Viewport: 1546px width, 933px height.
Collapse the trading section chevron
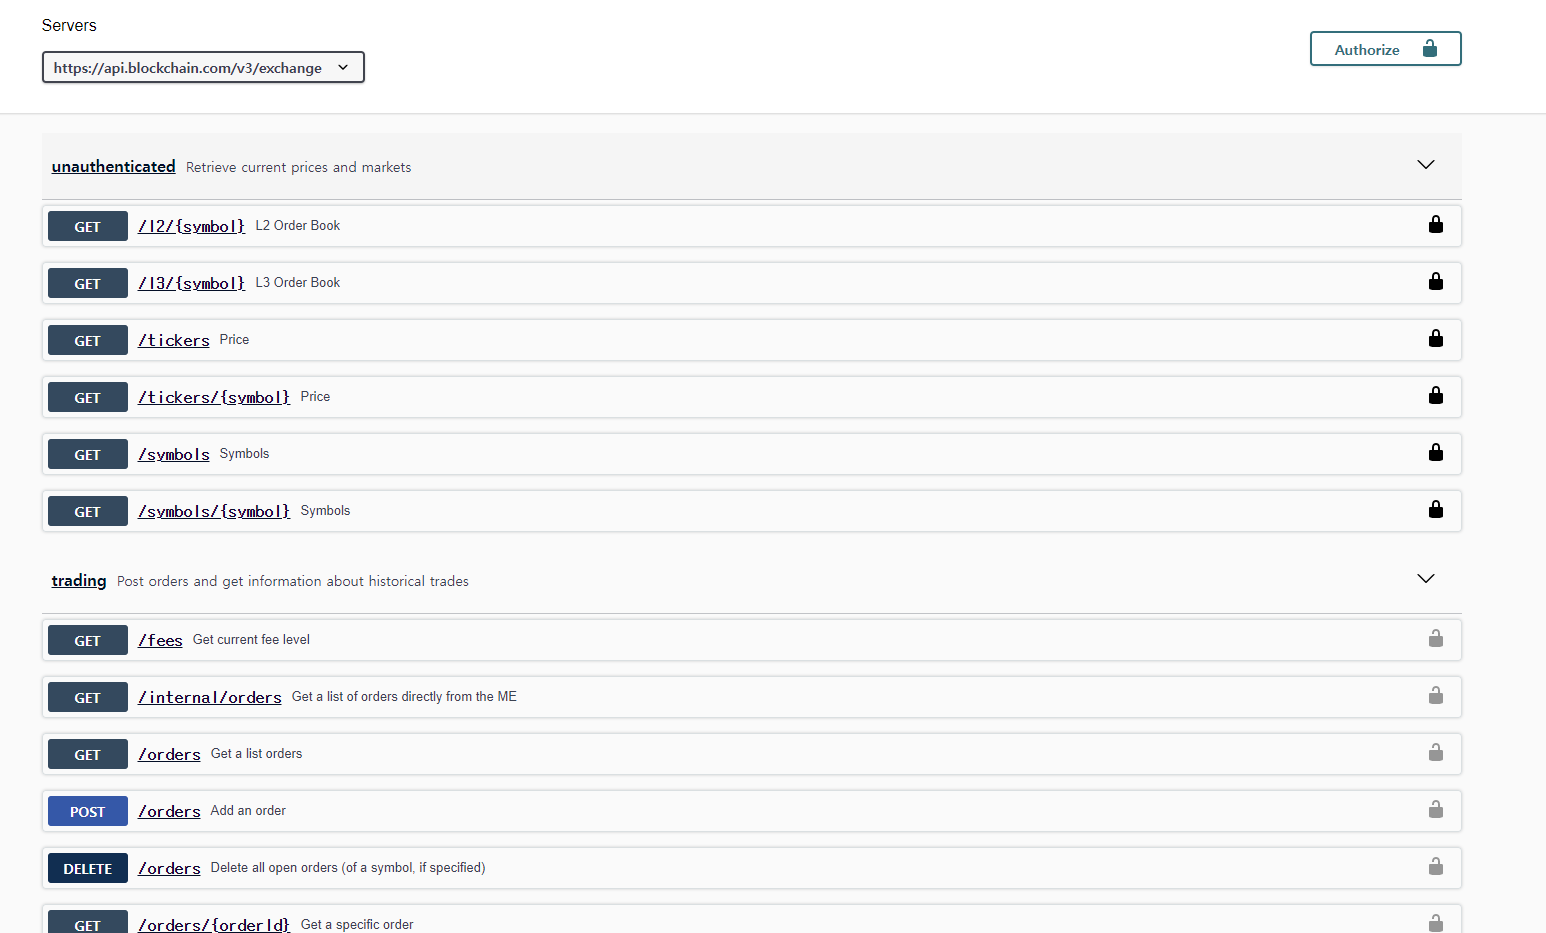[1426, 579]
